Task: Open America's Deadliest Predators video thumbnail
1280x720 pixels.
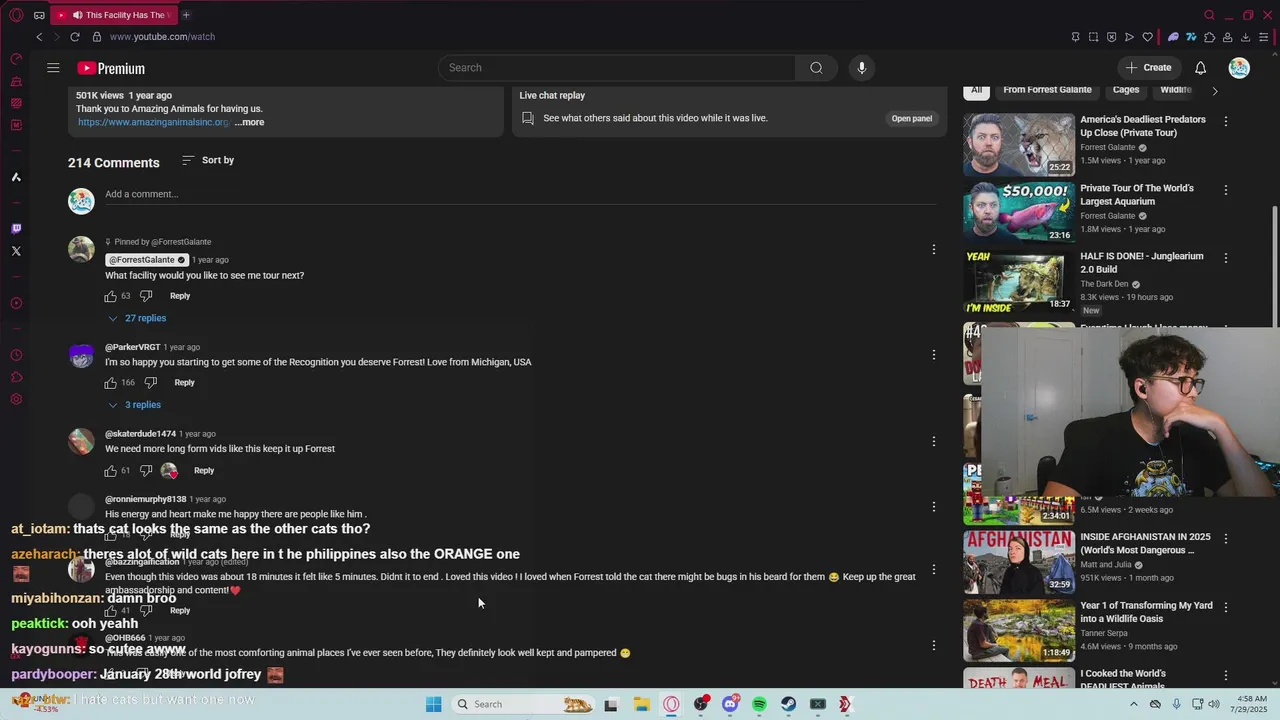Action: pyautogui.click(x=1019, y=145)
